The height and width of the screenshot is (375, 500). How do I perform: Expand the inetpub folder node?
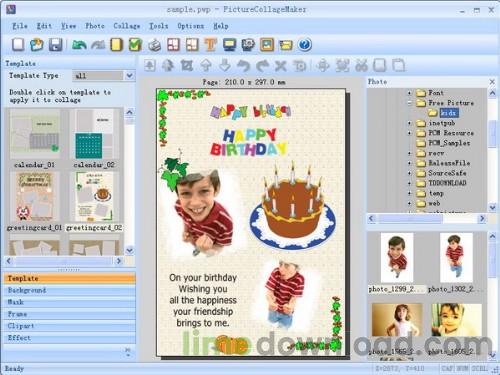click(409, 123)
